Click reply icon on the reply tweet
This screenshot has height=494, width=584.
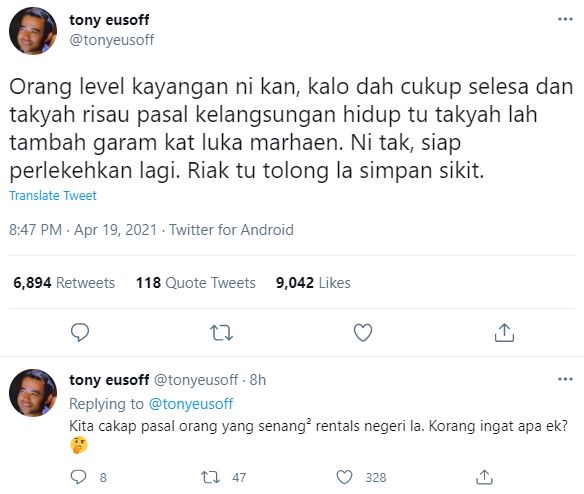point(79,477)
